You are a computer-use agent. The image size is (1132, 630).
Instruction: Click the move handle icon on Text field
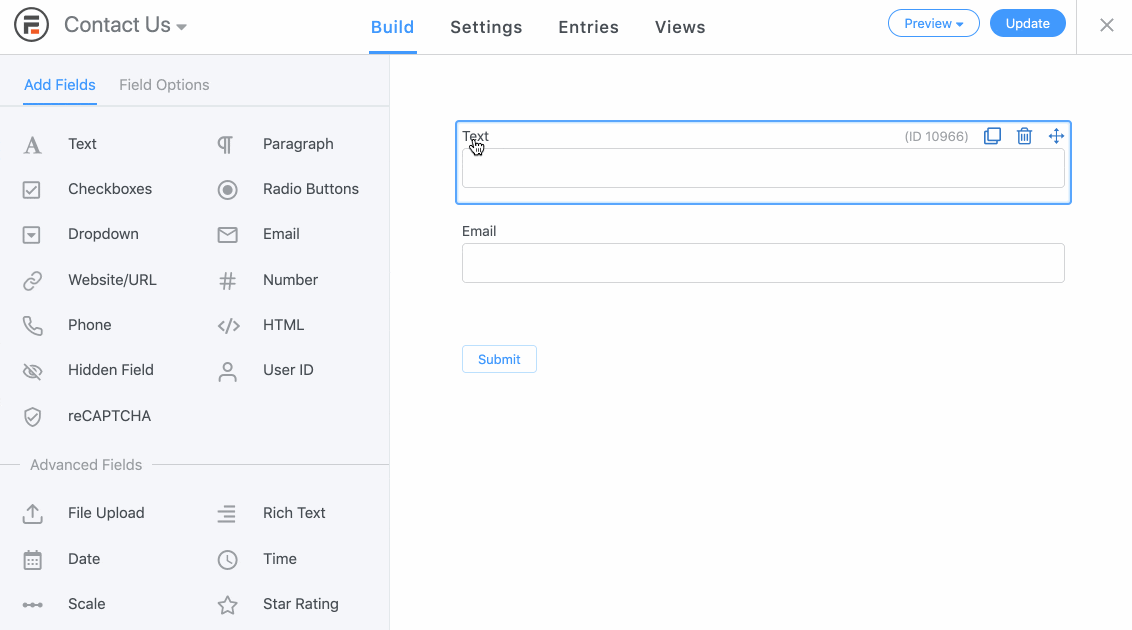pos(1056,136)
